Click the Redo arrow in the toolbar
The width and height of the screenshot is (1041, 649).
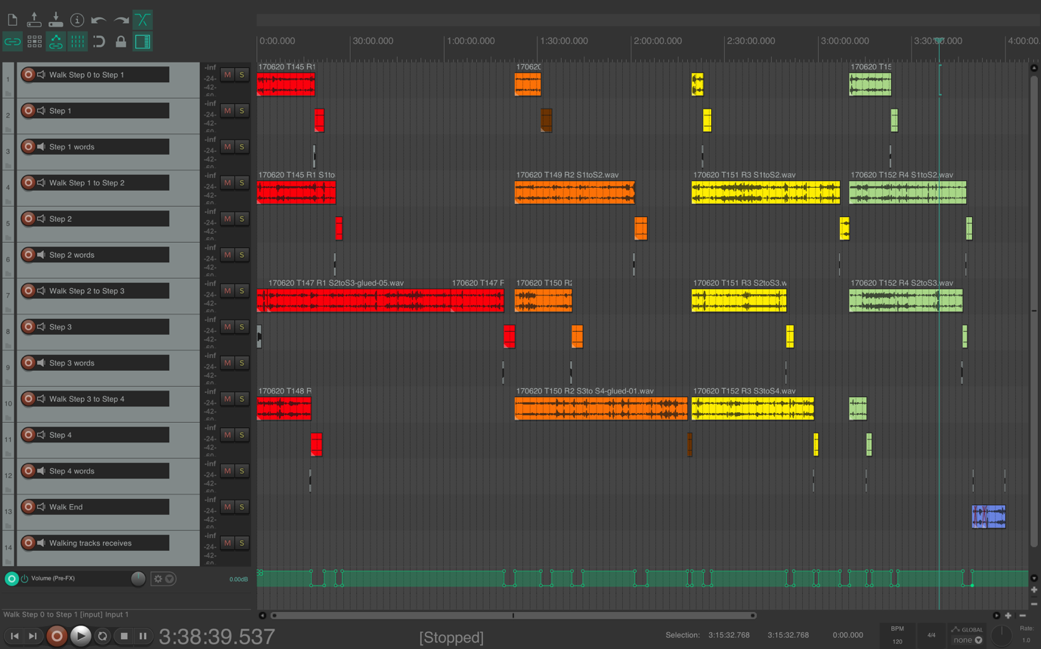(x=121, y=19)
